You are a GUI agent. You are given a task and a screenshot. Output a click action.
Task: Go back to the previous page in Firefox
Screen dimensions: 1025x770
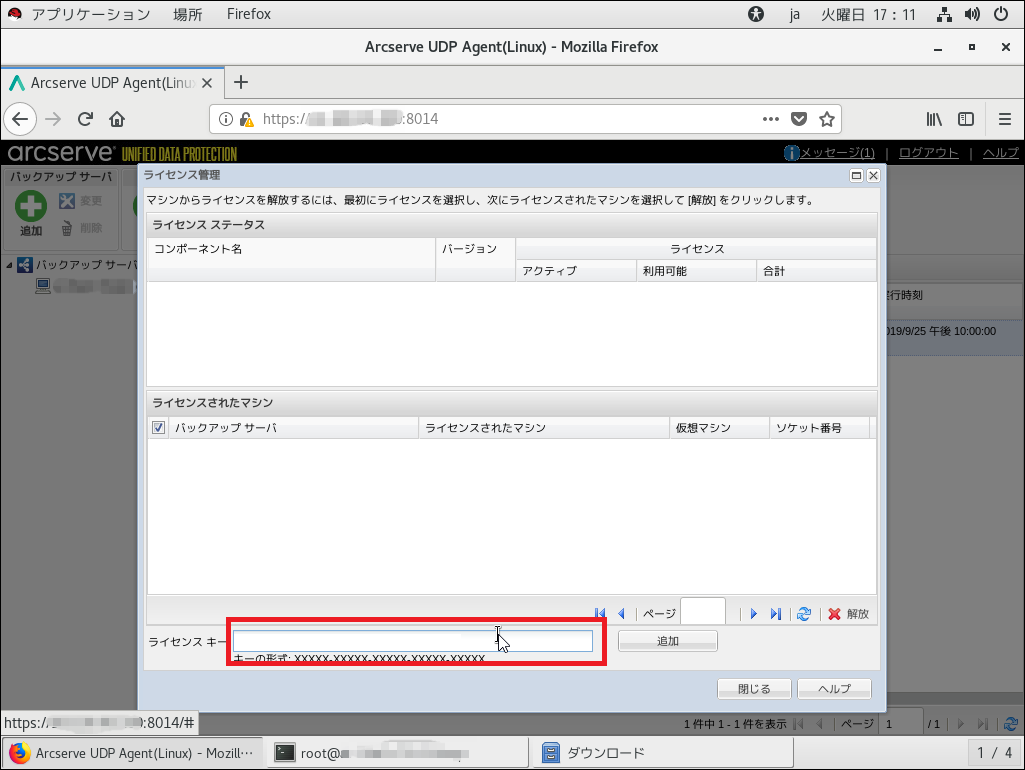click(x=20, y=119)
